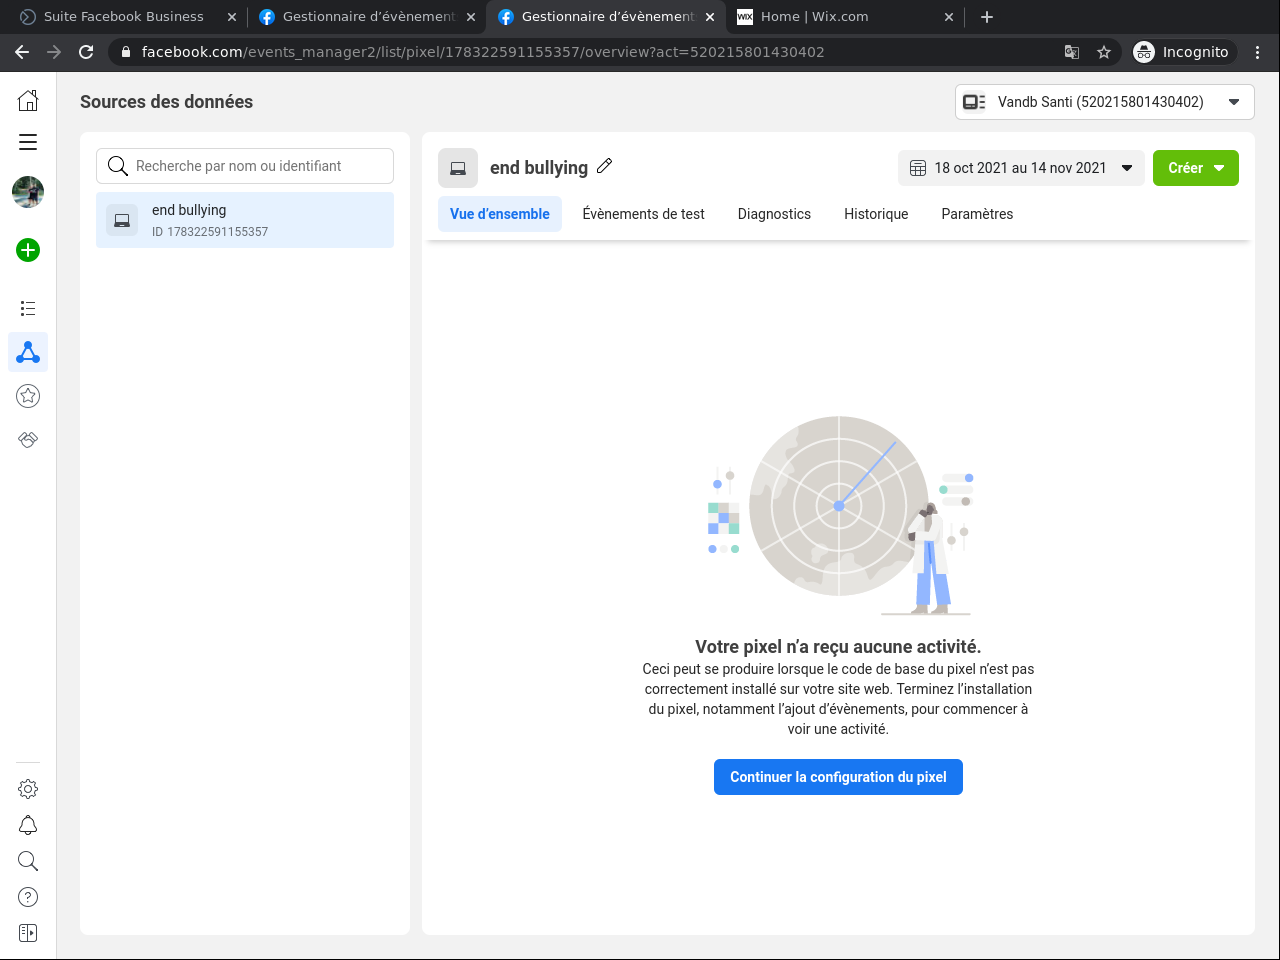
Task: Select the end bullying pixel in list
Action: coord(245,220)
